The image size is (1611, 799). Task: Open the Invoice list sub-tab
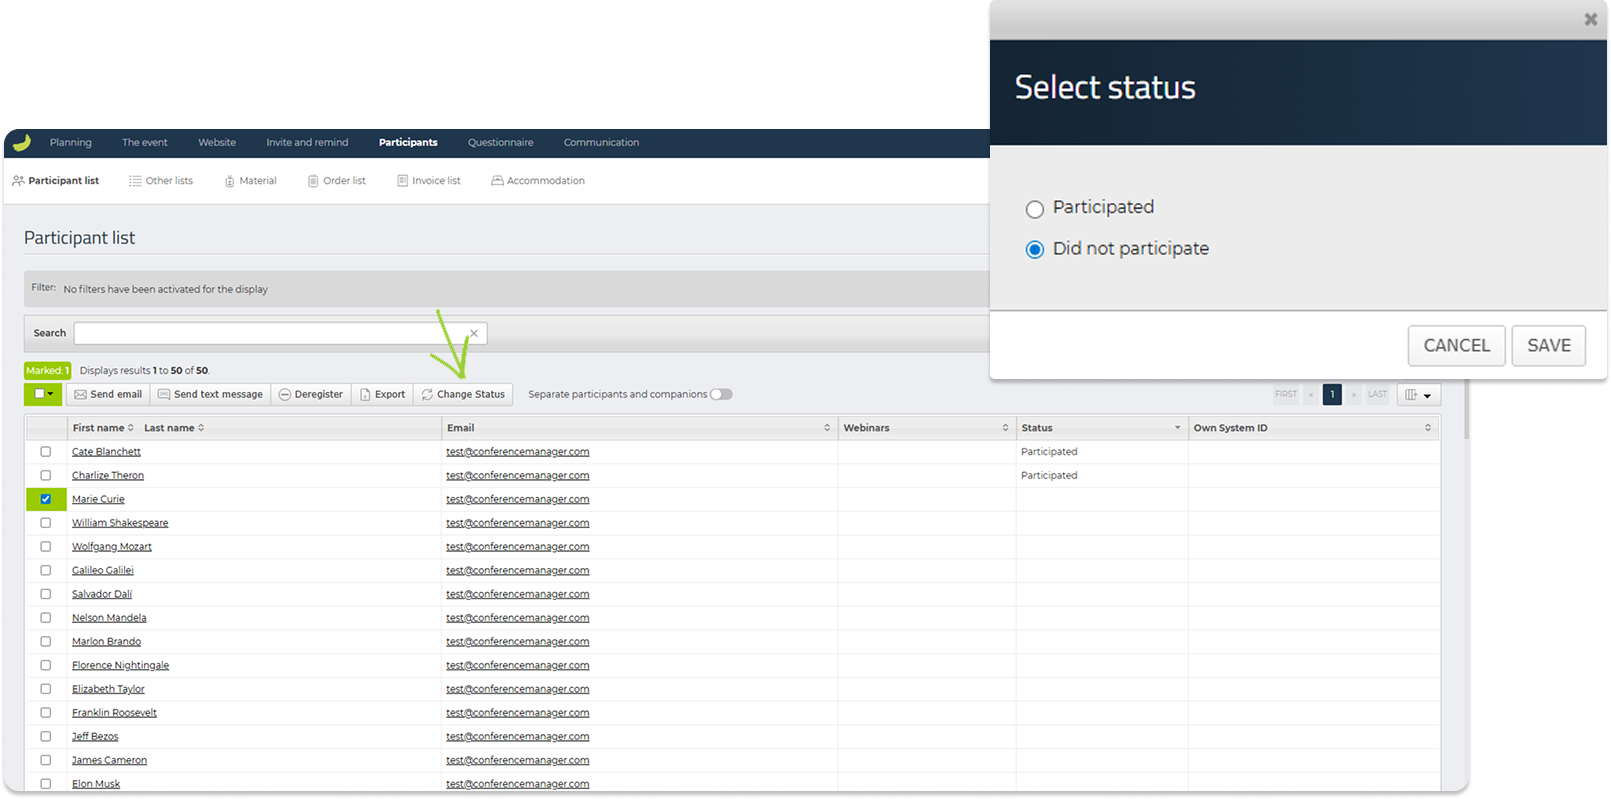point(429,181)
